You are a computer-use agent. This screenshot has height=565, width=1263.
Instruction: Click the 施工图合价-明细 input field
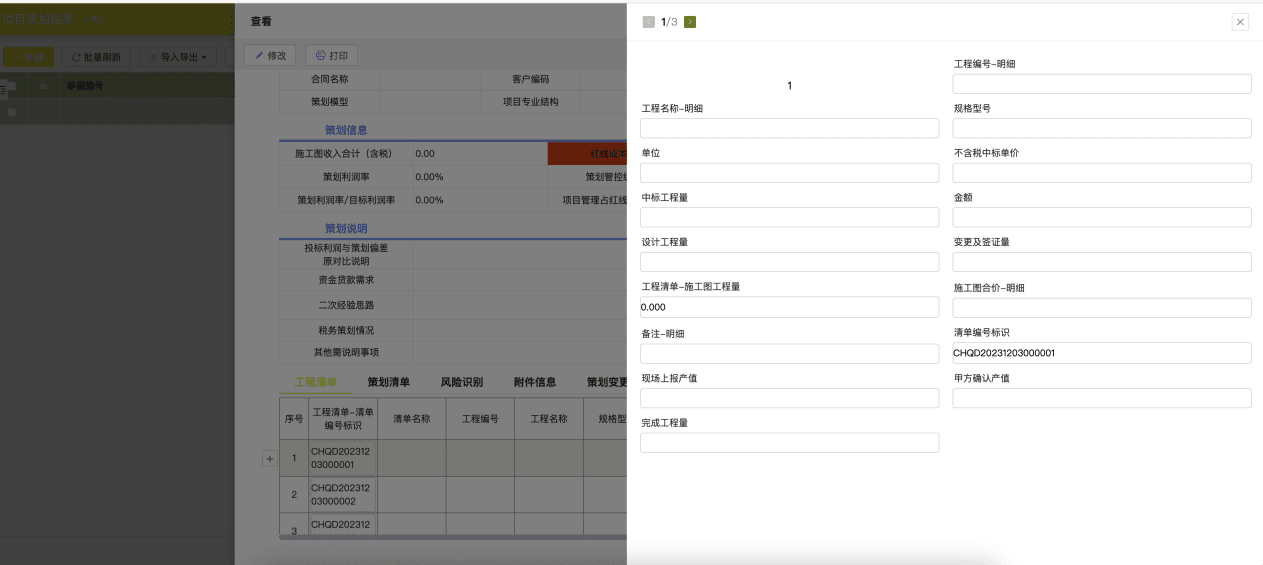(x=1102, y=308)
